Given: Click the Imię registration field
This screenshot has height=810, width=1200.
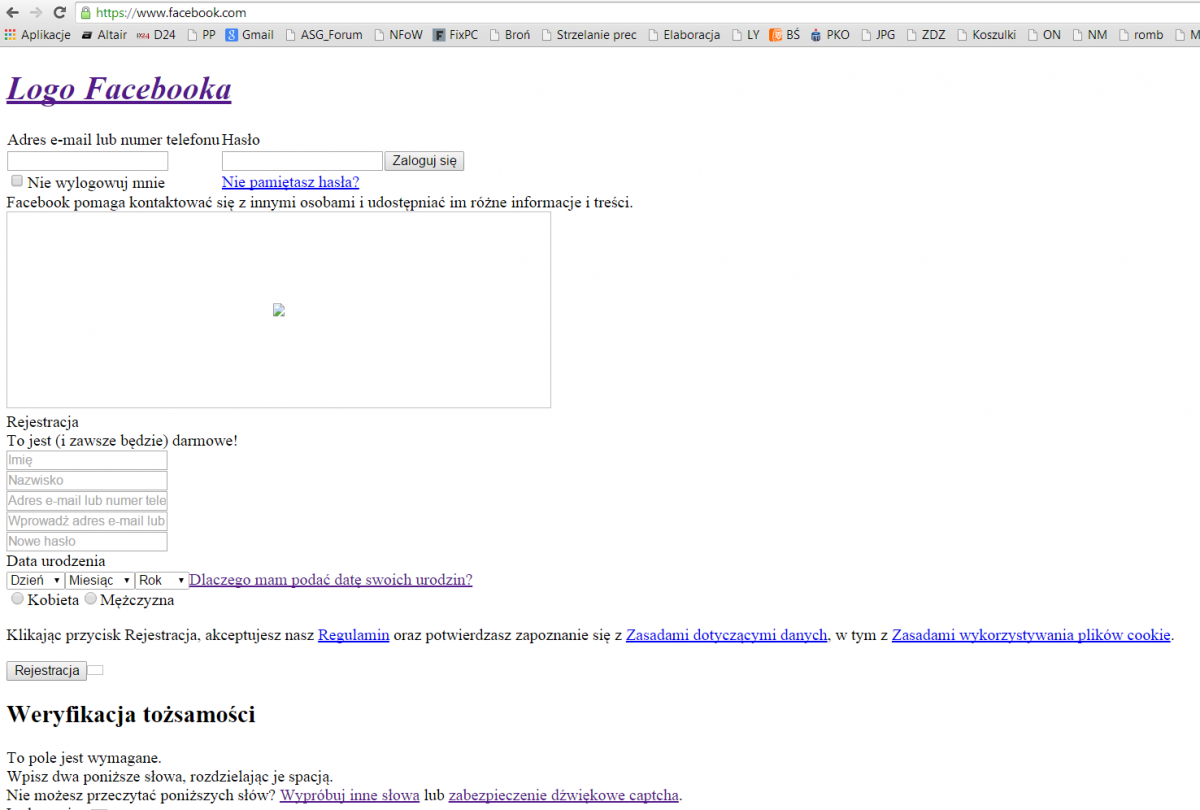Looking at the screenshot, I should coord(87,460).
